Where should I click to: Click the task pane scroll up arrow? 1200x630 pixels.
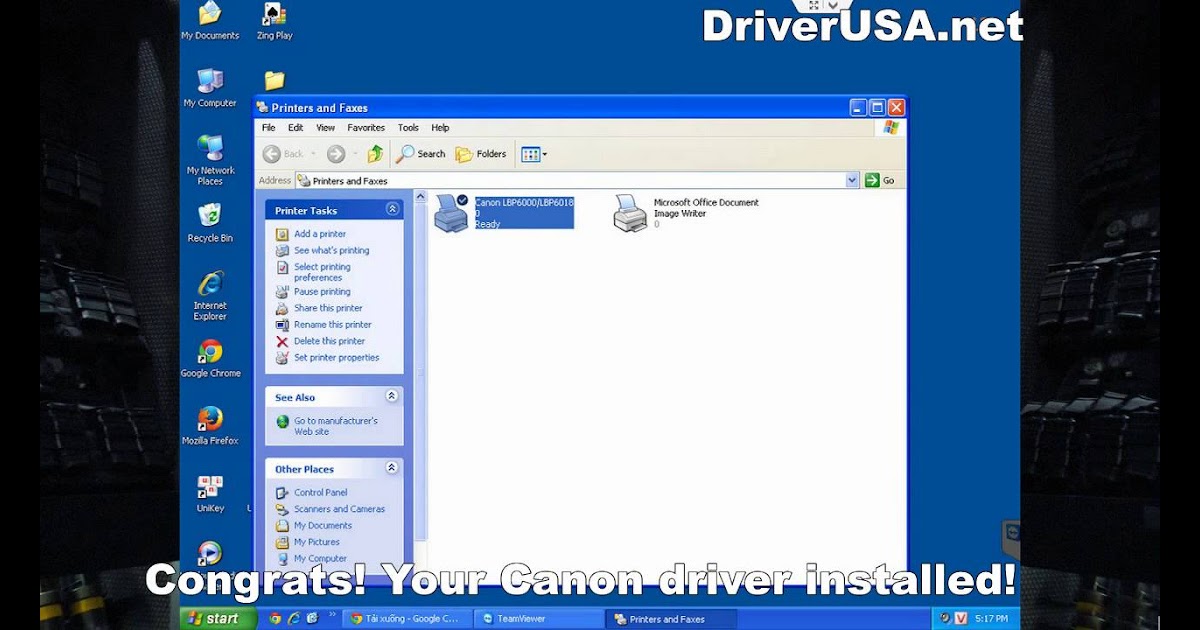click(421, 197)
